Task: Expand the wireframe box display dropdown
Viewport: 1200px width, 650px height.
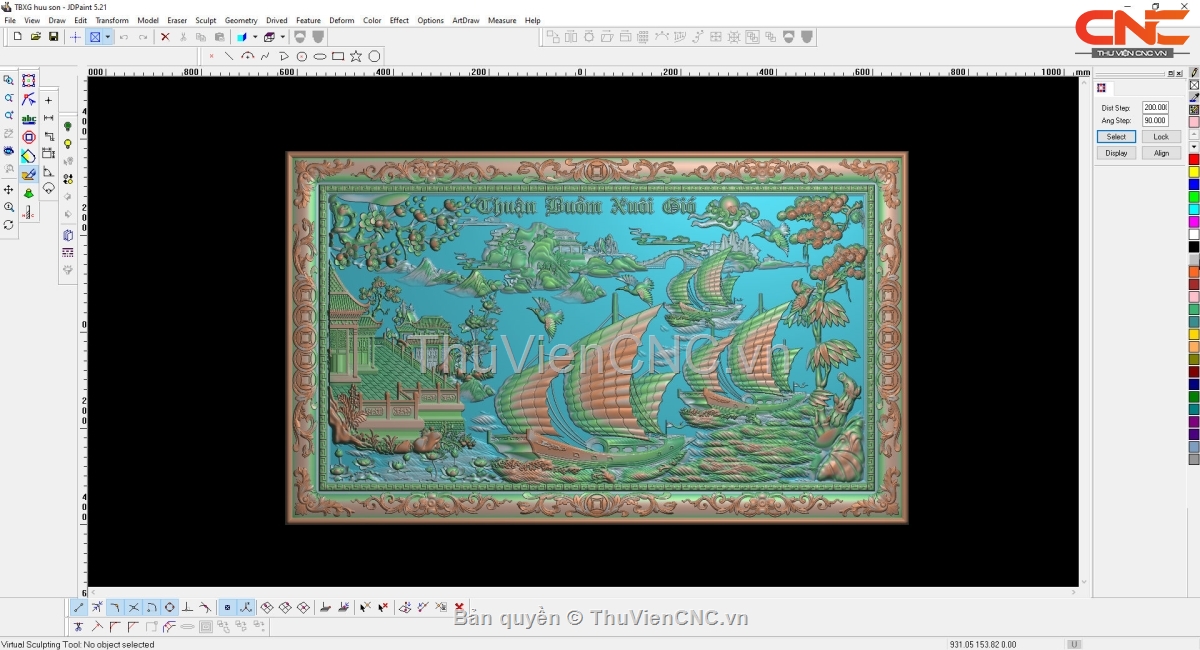Action: point(283,37)
